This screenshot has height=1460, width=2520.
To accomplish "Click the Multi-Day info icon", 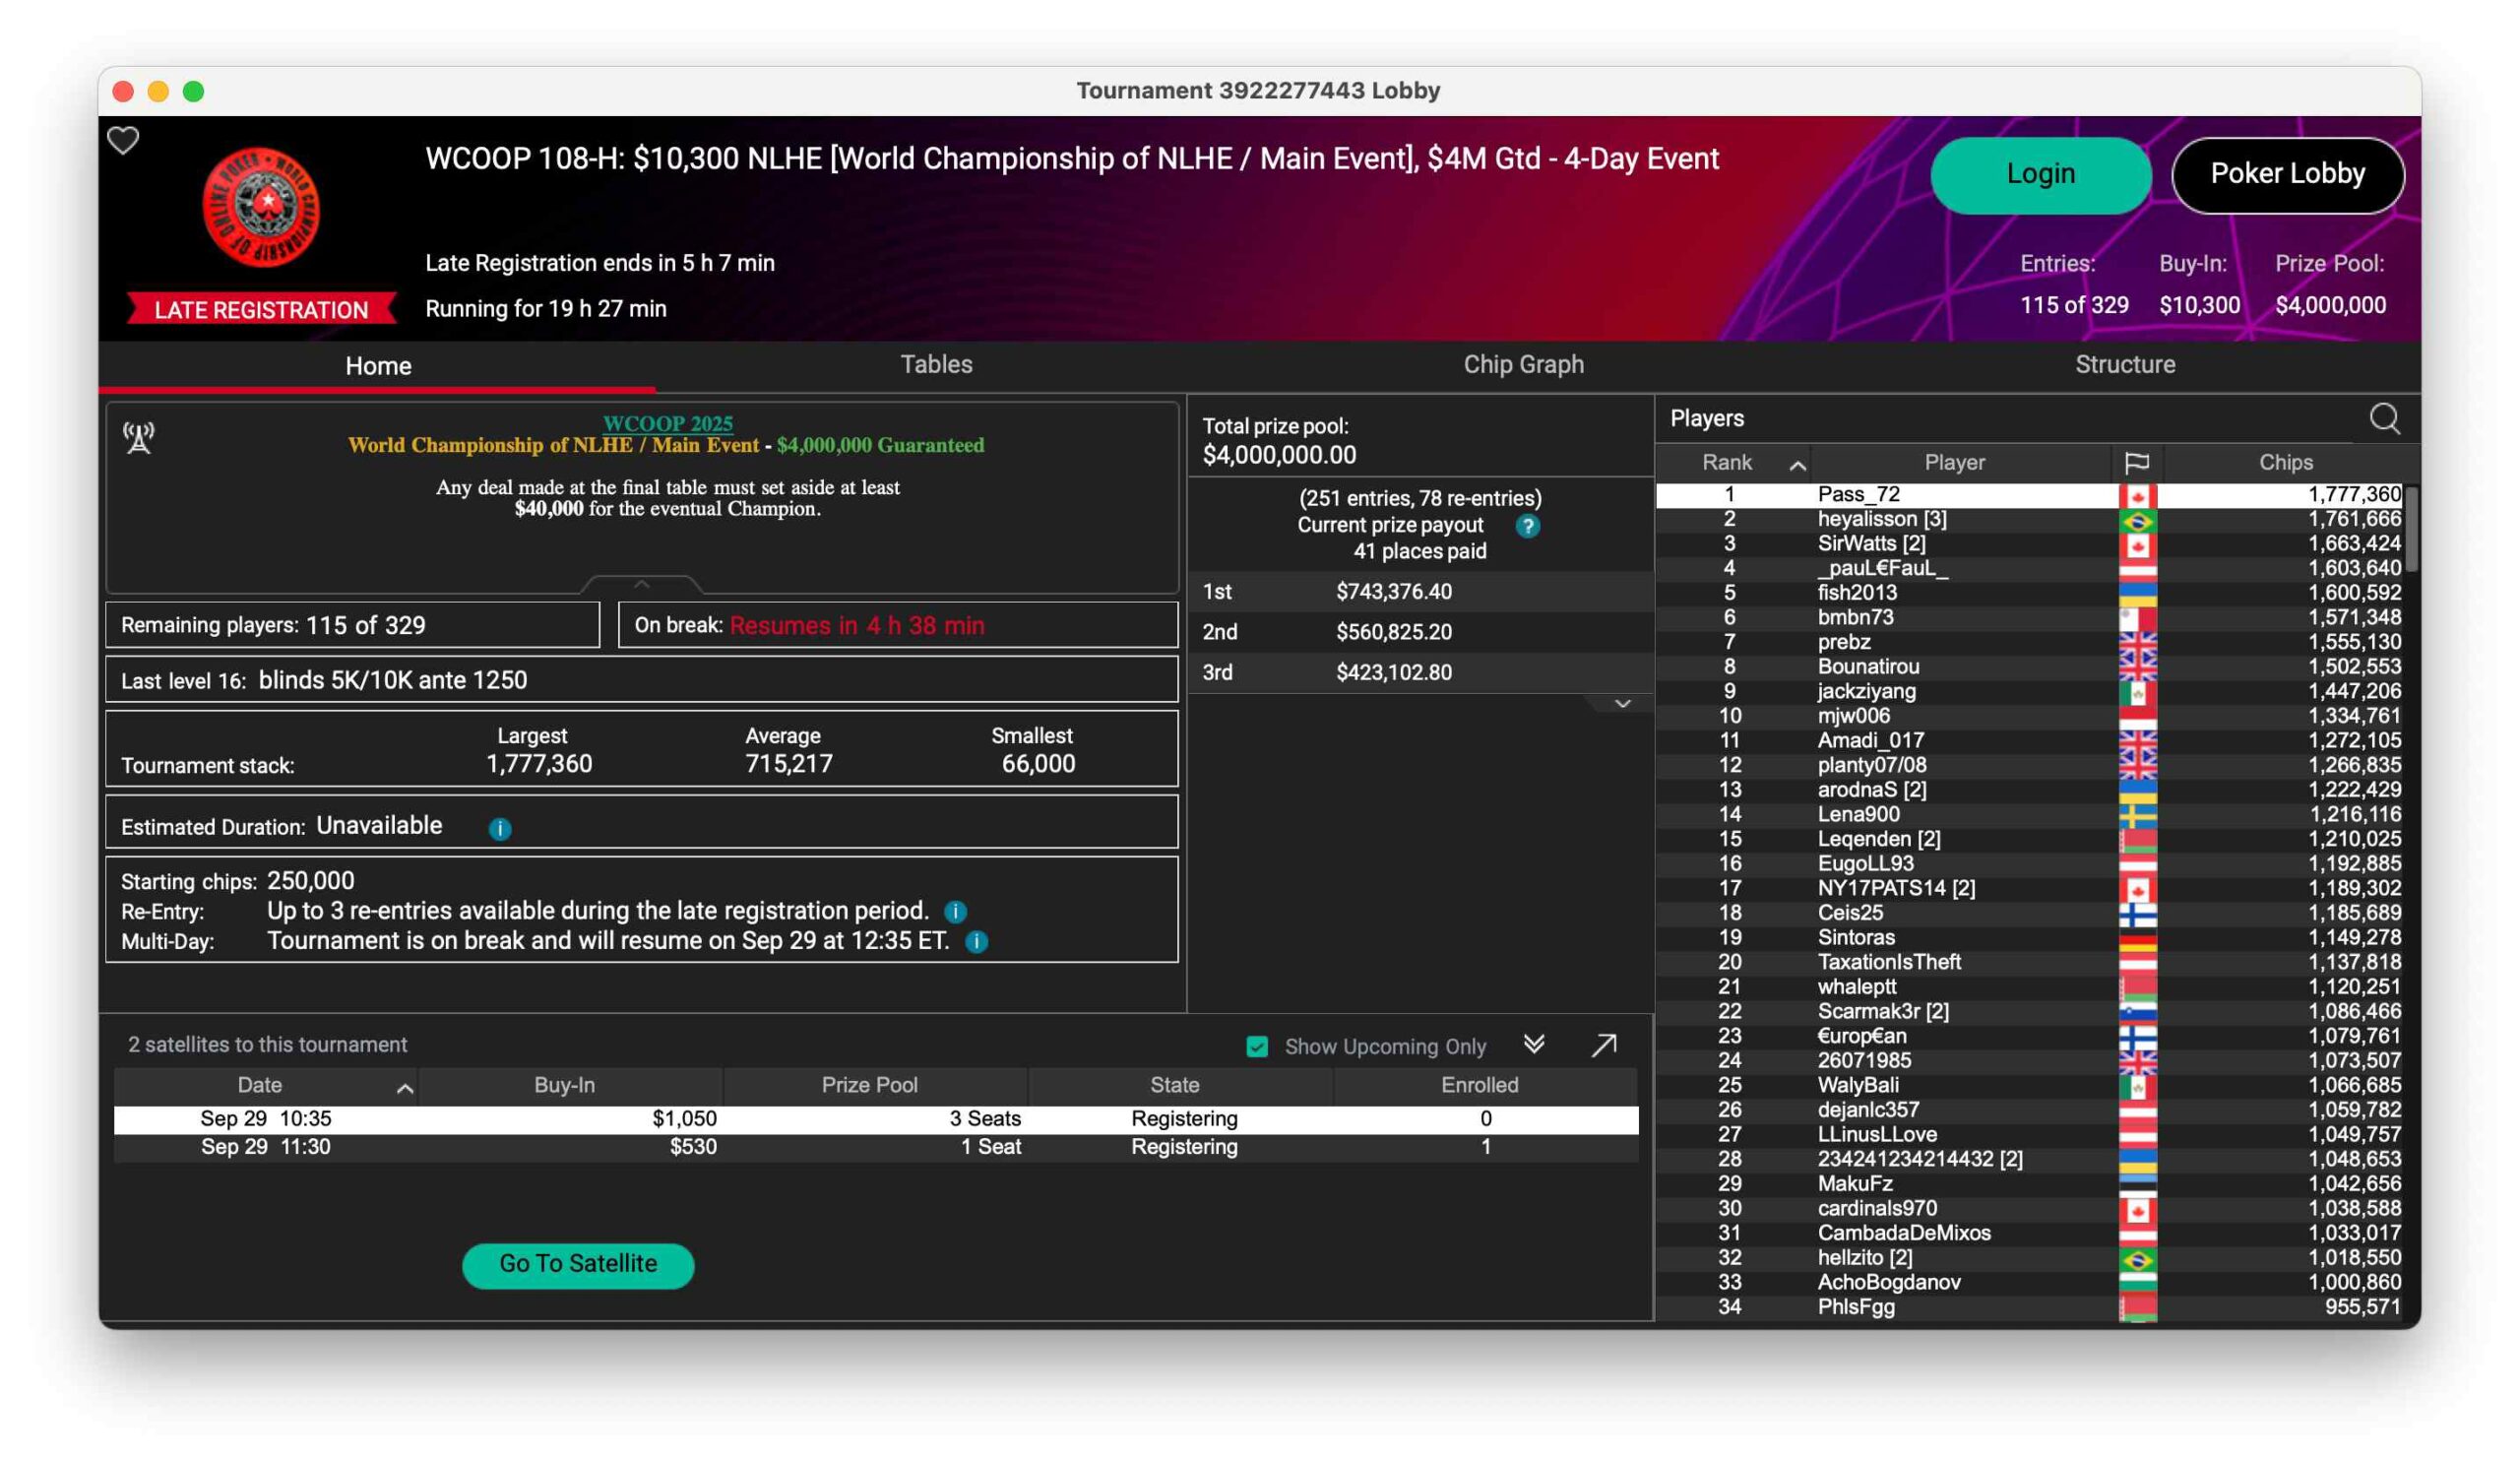I will click(x=977, y=942).
